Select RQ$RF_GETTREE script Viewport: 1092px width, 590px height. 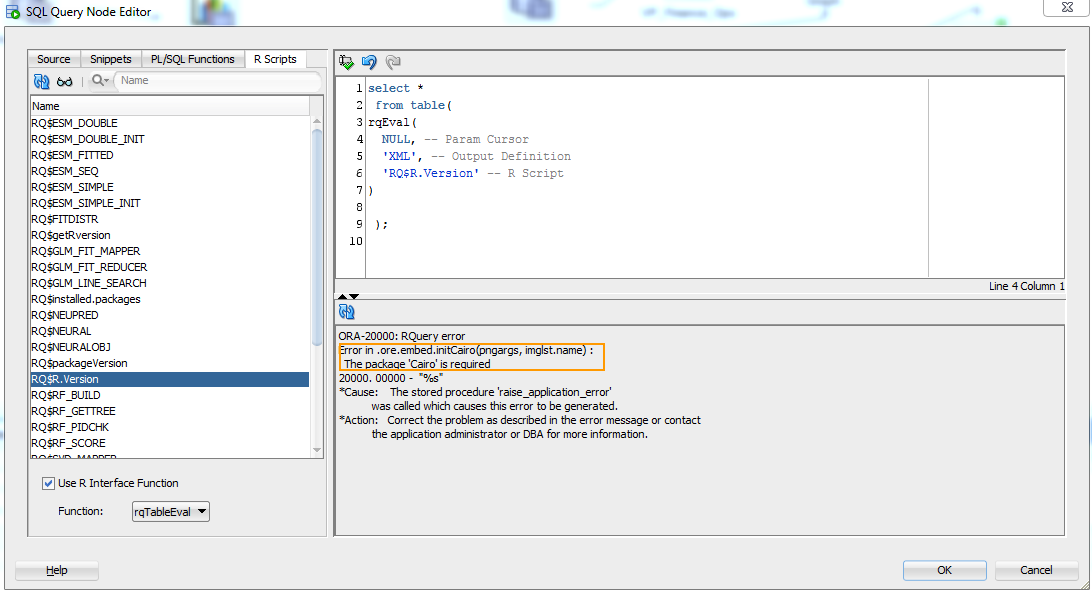(170, 411)
